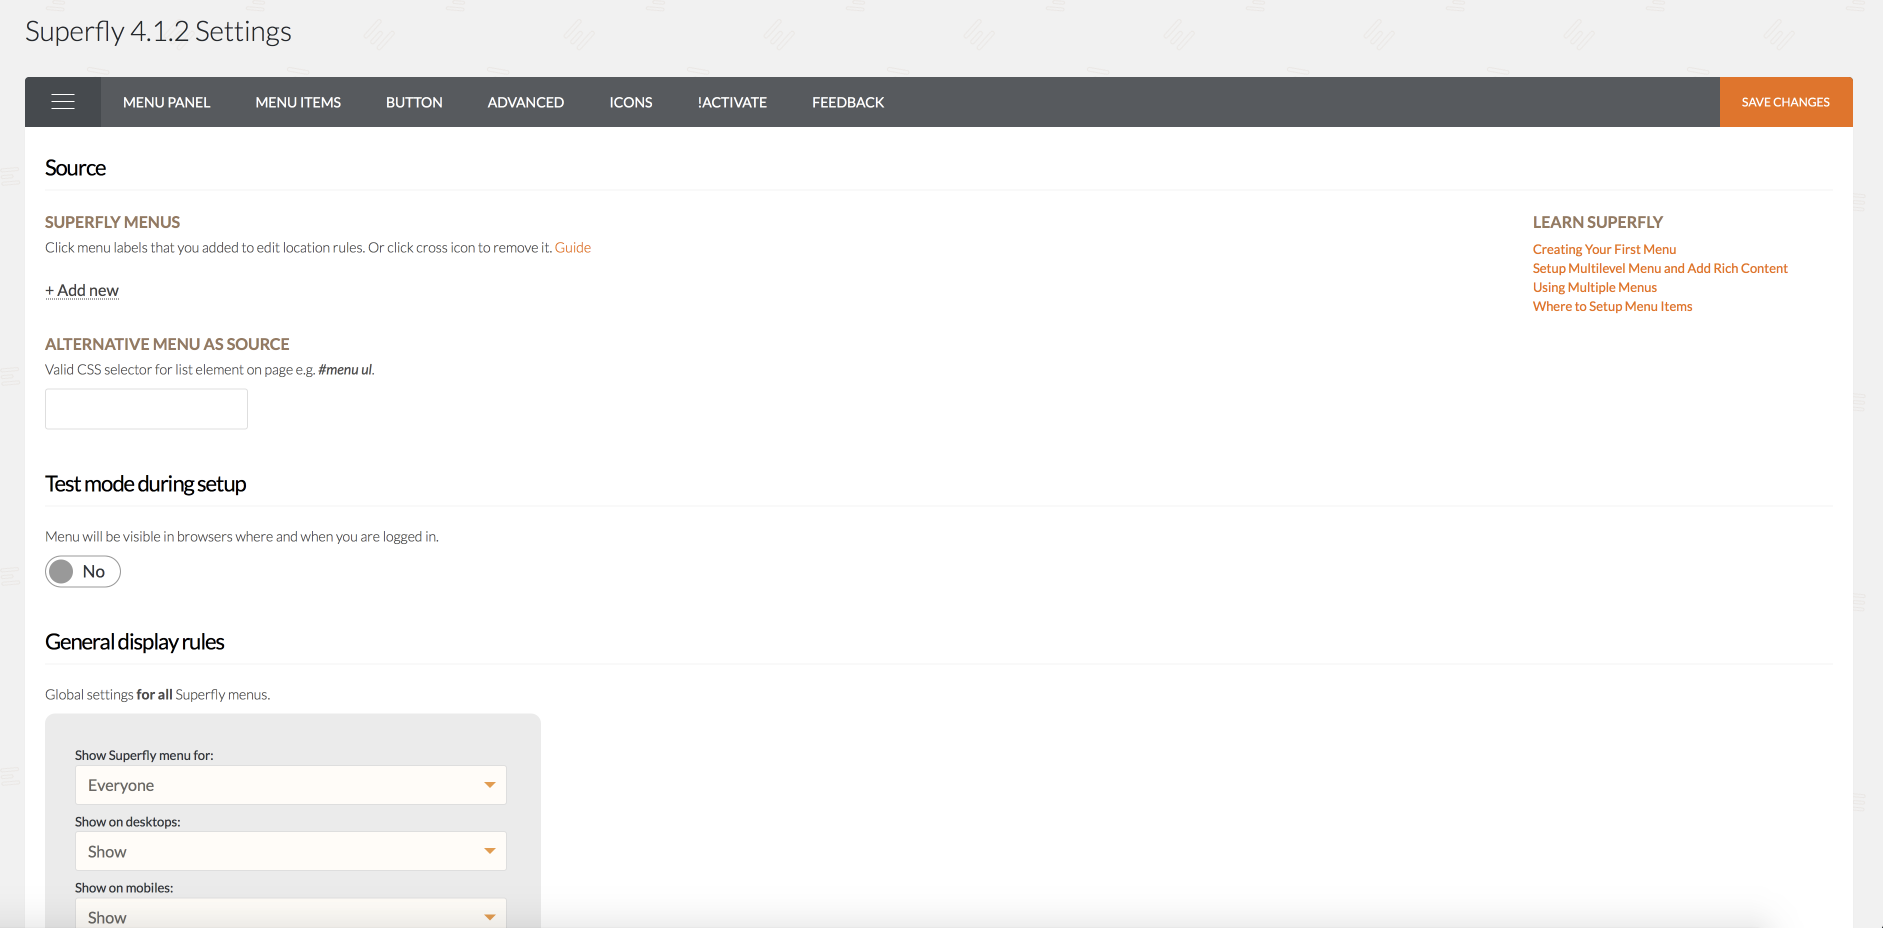Screen dimensions: 1883x928
Task: Open the Menu Panel tab
Action: (166, 102)
